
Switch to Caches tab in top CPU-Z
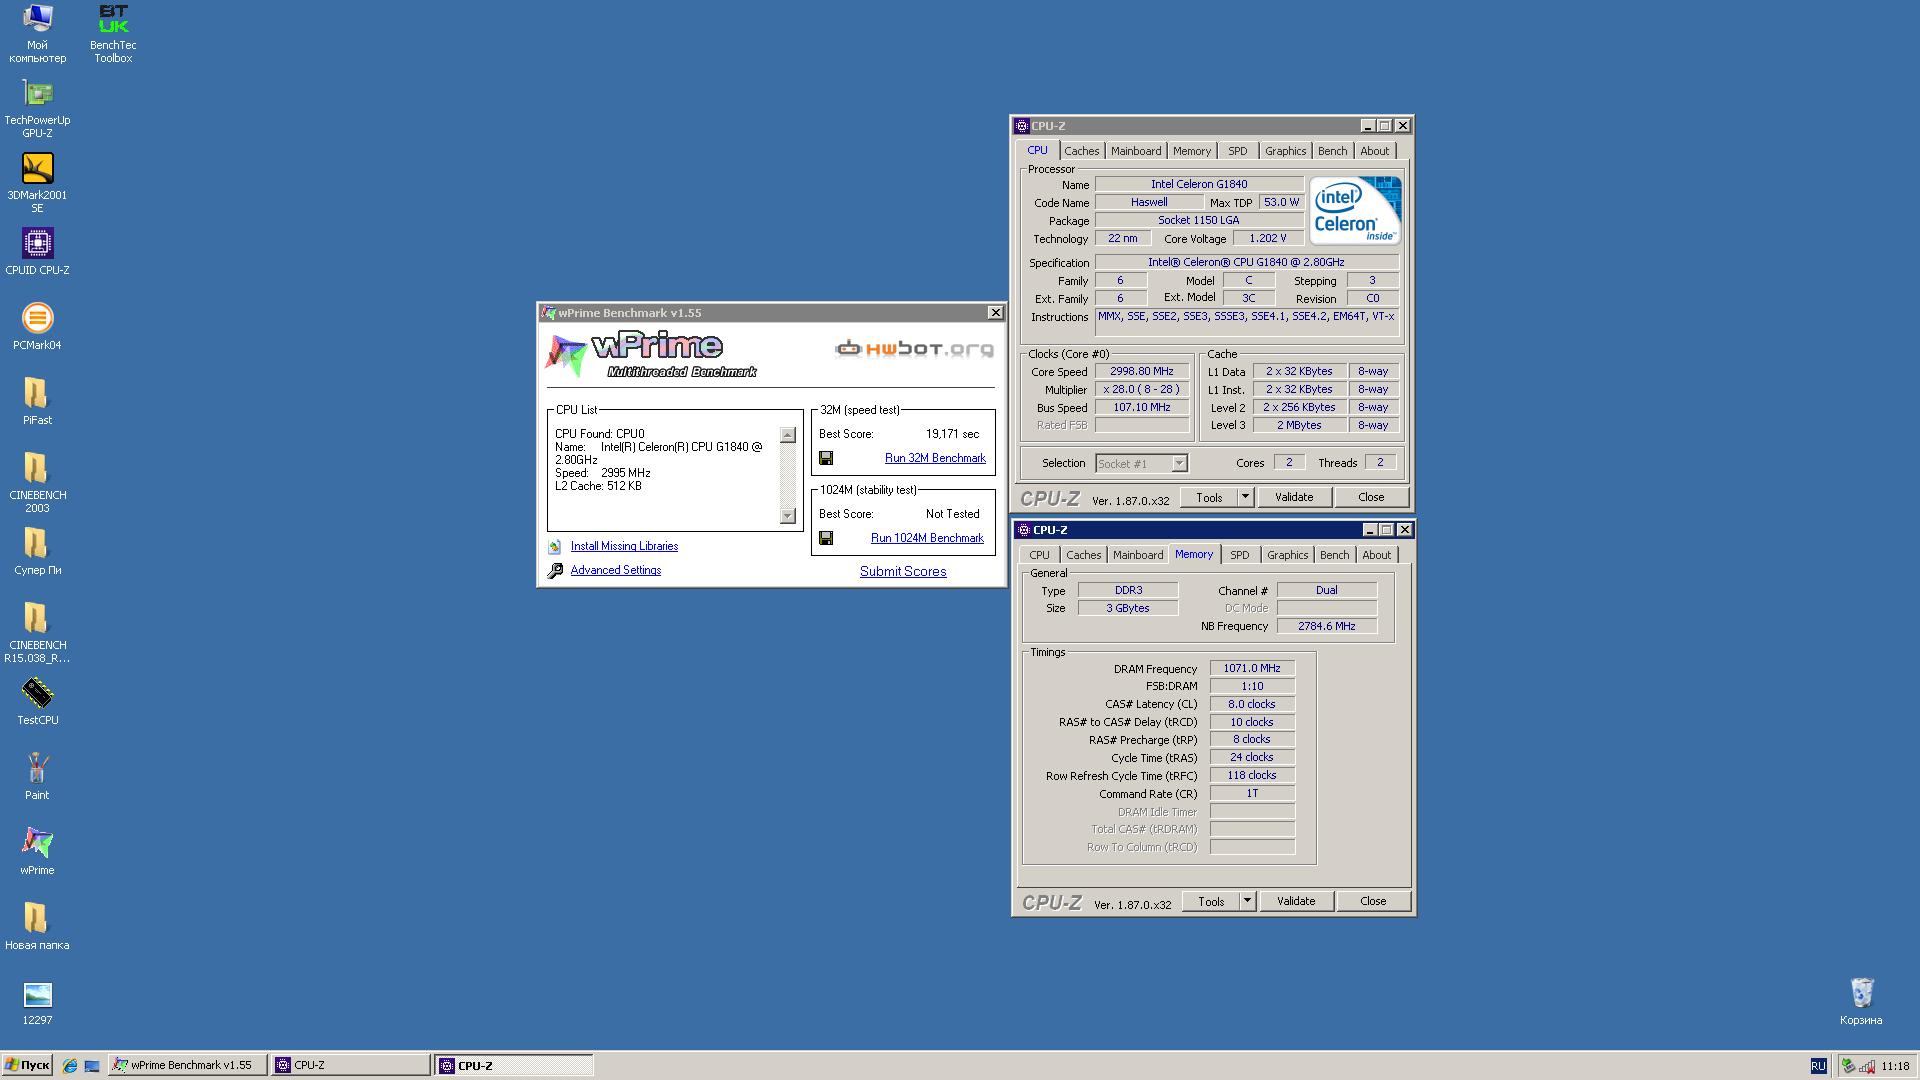[1081, 151]
